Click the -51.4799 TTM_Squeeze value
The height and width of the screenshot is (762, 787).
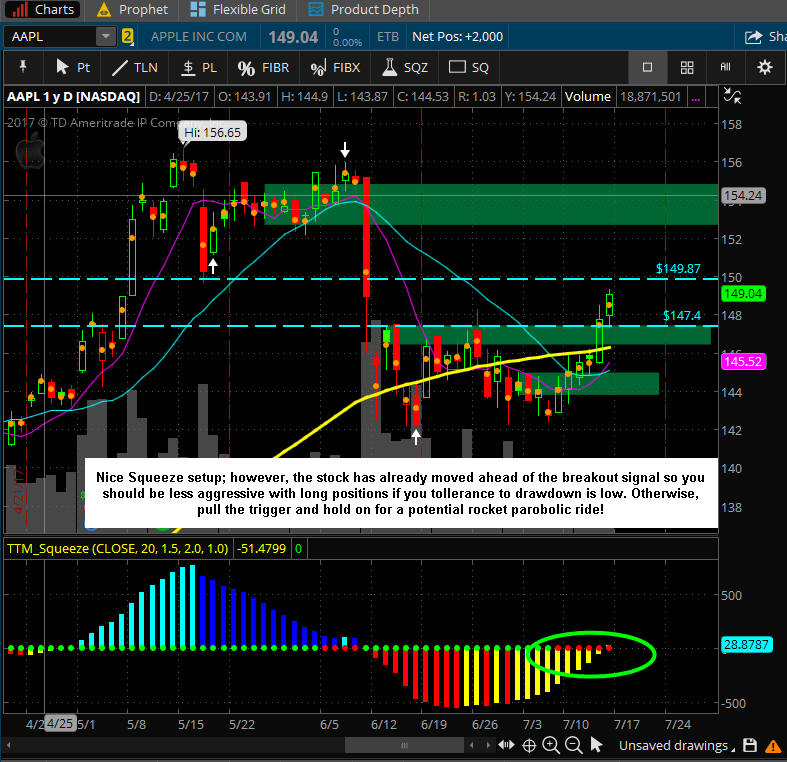[x=261, y=549]
